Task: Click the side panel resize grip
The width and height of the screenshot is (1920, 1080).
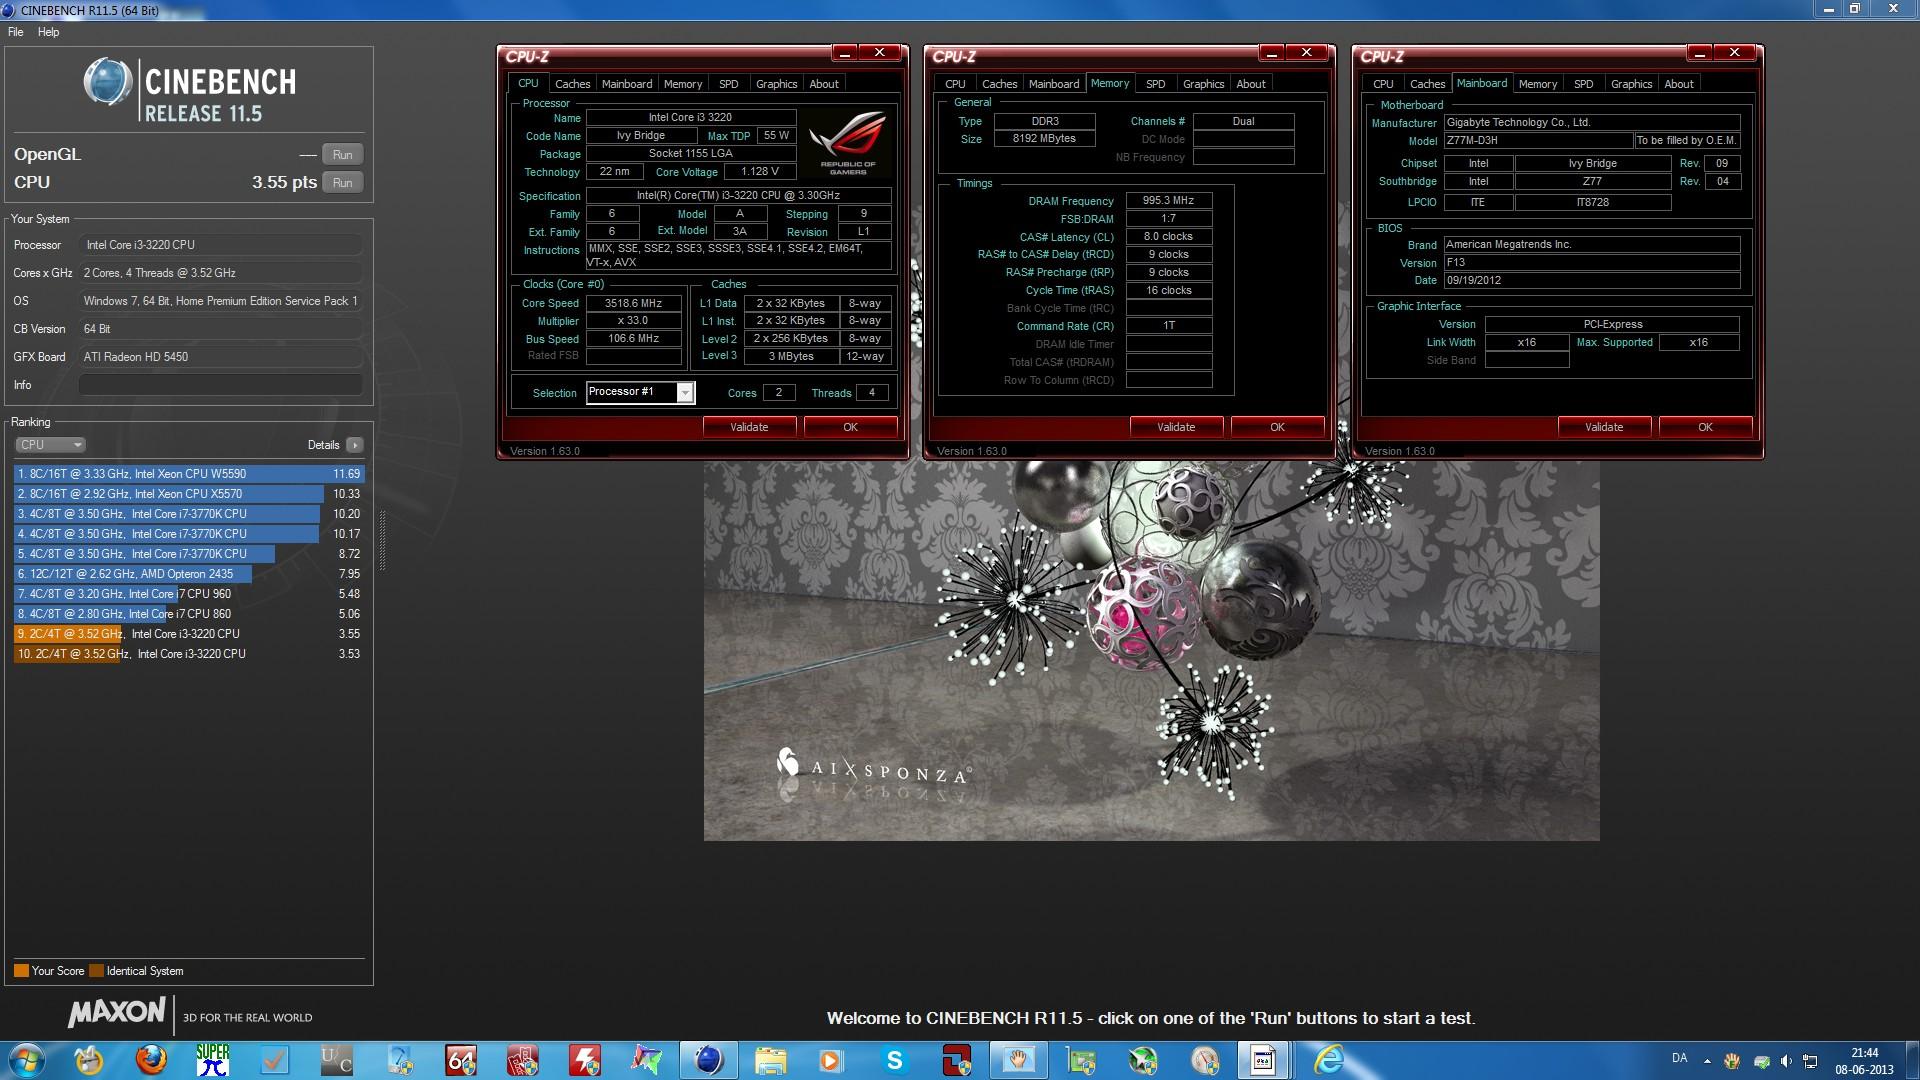Action: (382, 540)
